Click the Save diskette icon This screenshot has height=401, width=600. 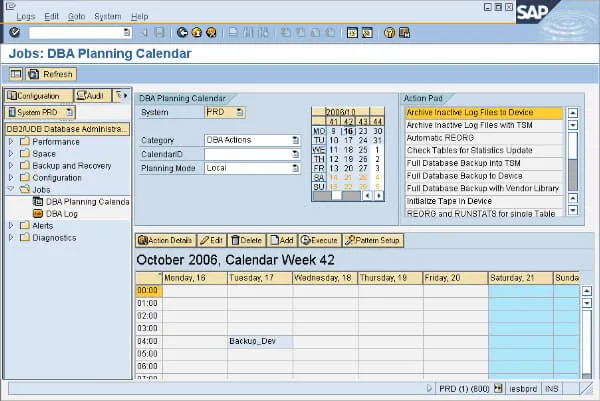[x=159, y=33]
